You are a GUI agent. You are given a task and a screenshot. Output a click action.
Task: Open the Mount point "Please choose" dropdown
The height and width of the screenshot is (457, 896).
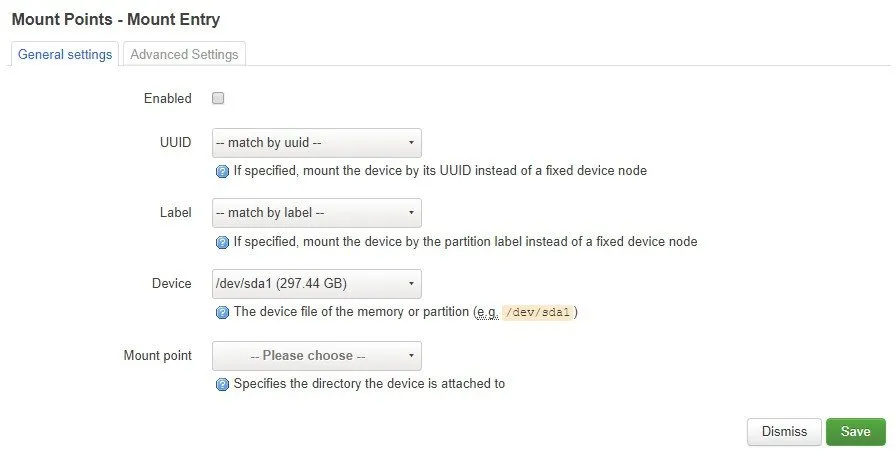[316, 356]
